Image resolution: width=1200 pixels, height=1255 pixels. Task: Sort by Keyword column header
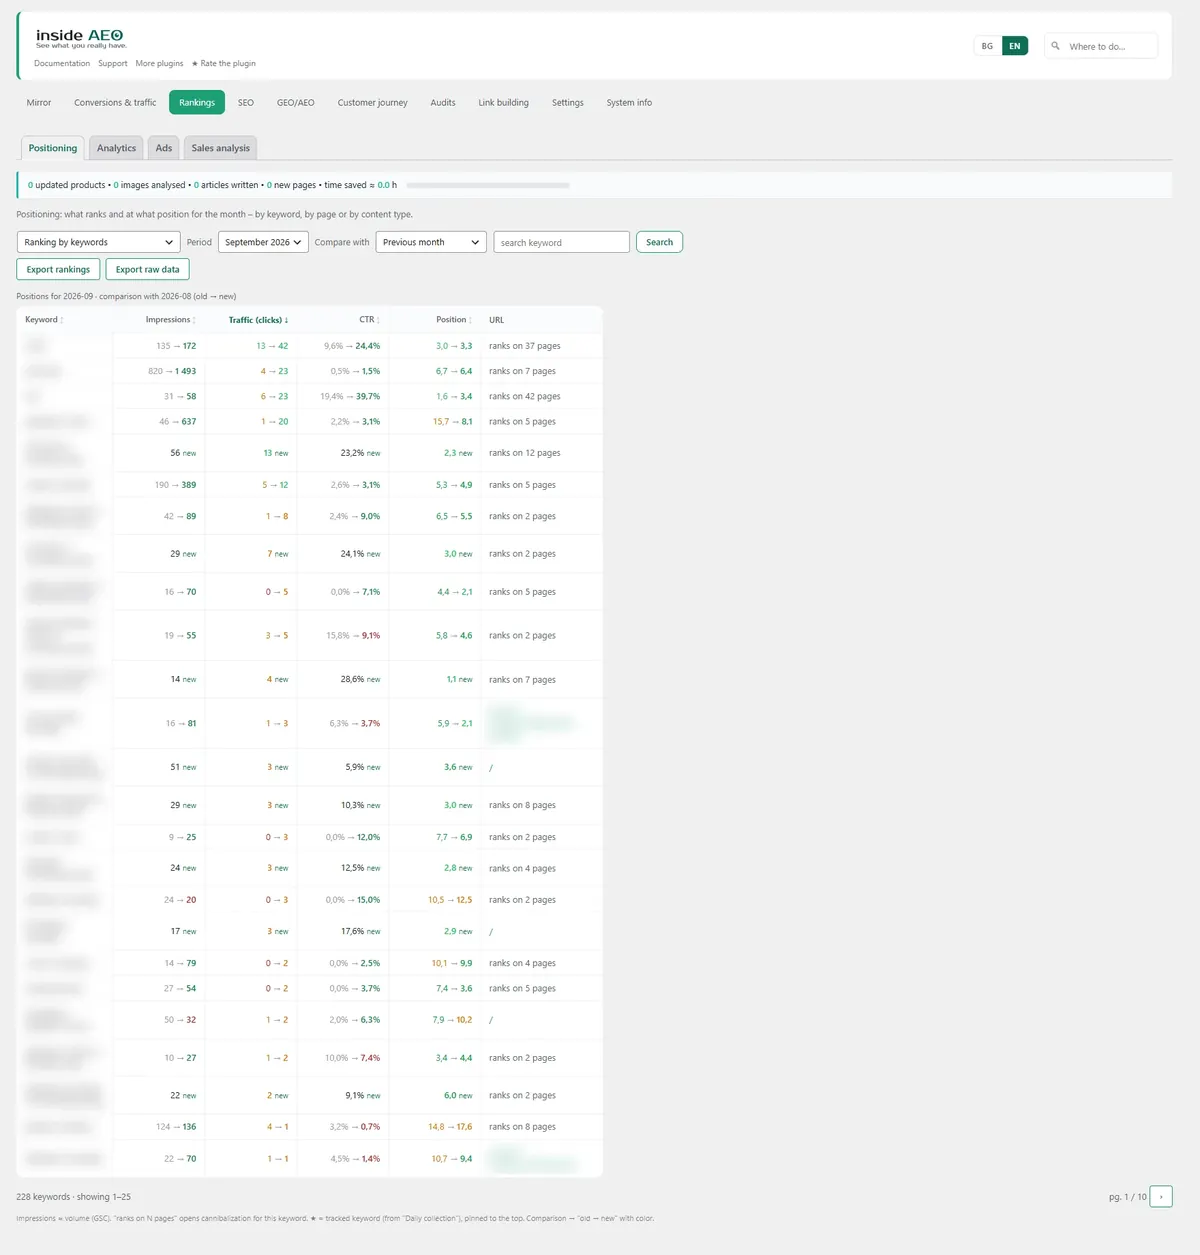coord(44,320)
